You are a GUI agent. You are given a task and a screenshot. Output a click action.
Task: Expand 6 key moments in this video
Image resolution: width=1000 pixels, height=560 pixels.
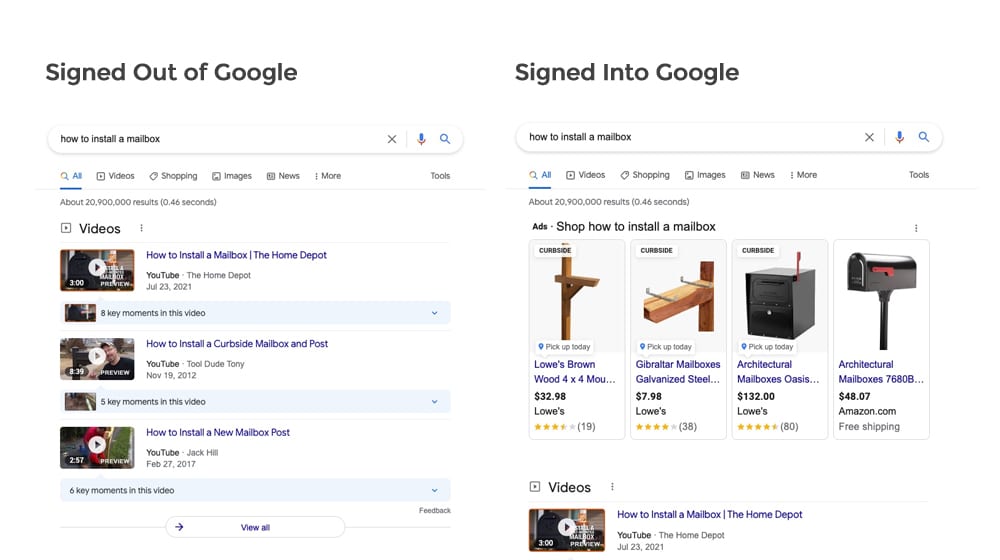255,490
